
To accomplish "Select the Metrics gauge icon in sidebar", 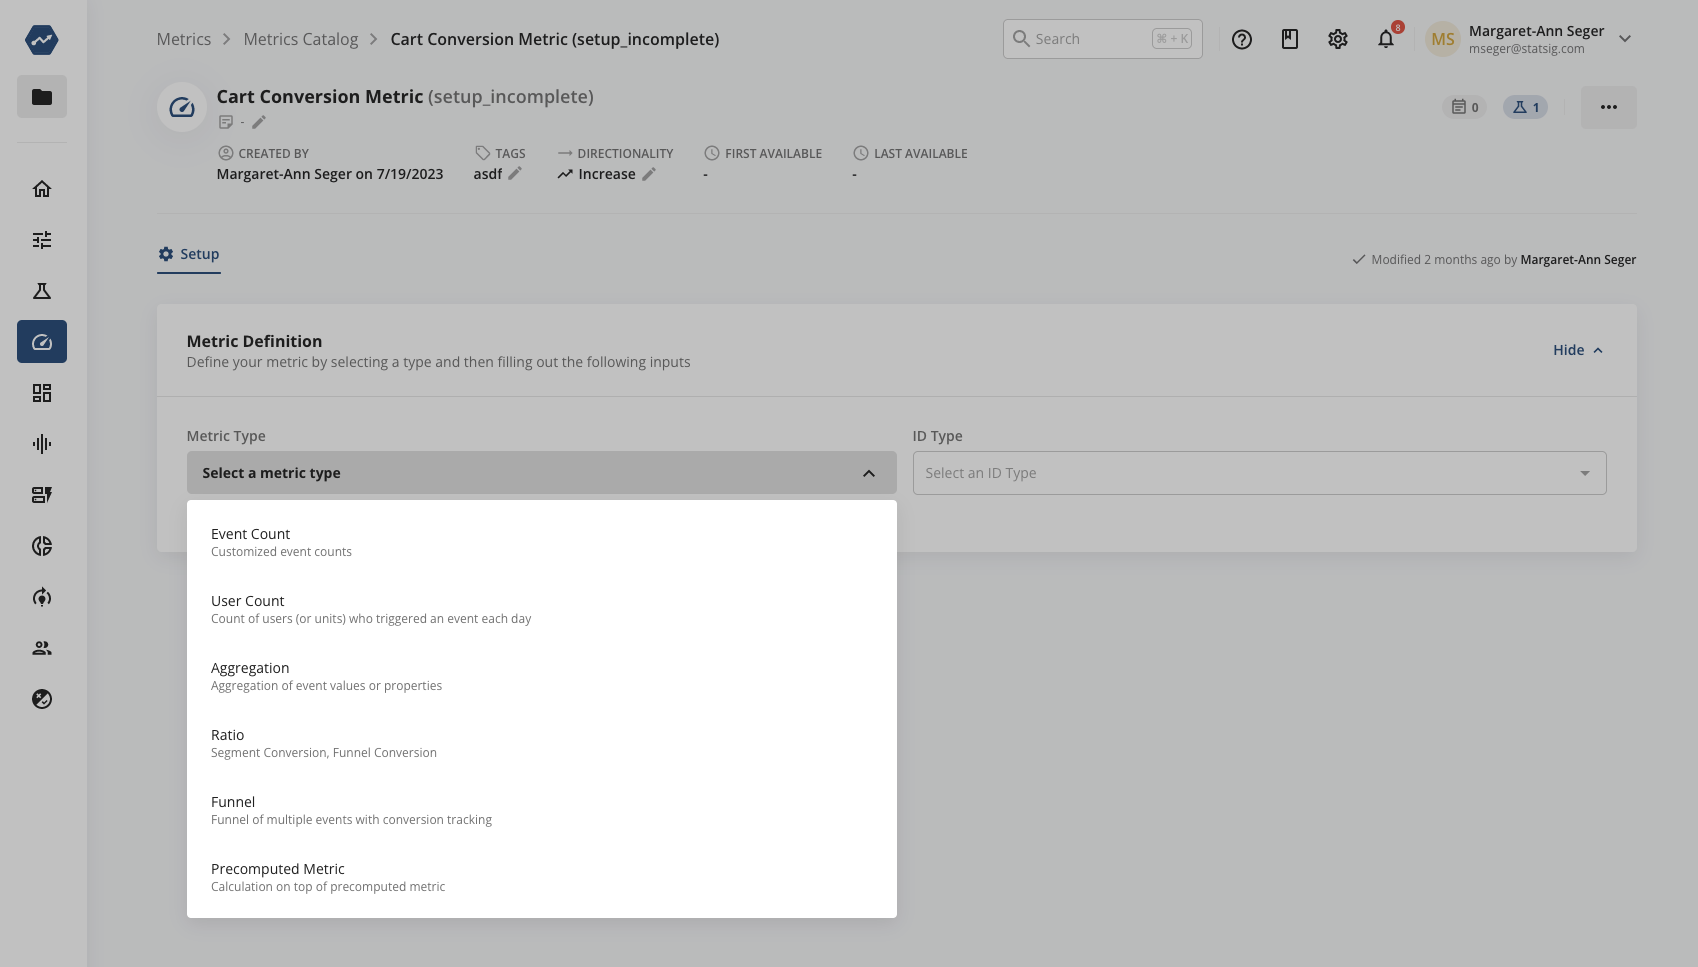I will coord(41,341).
